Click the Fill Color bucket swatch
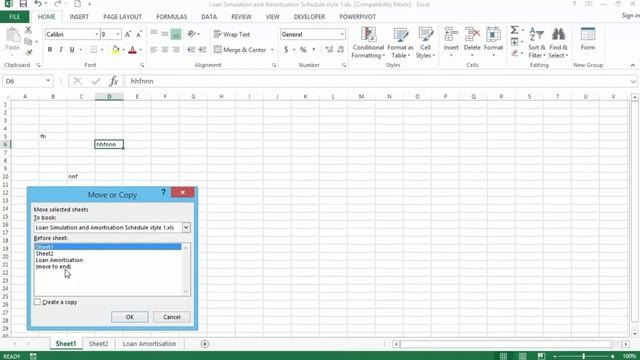This screenshot has height=360, width=640. [x=116, y=50]
